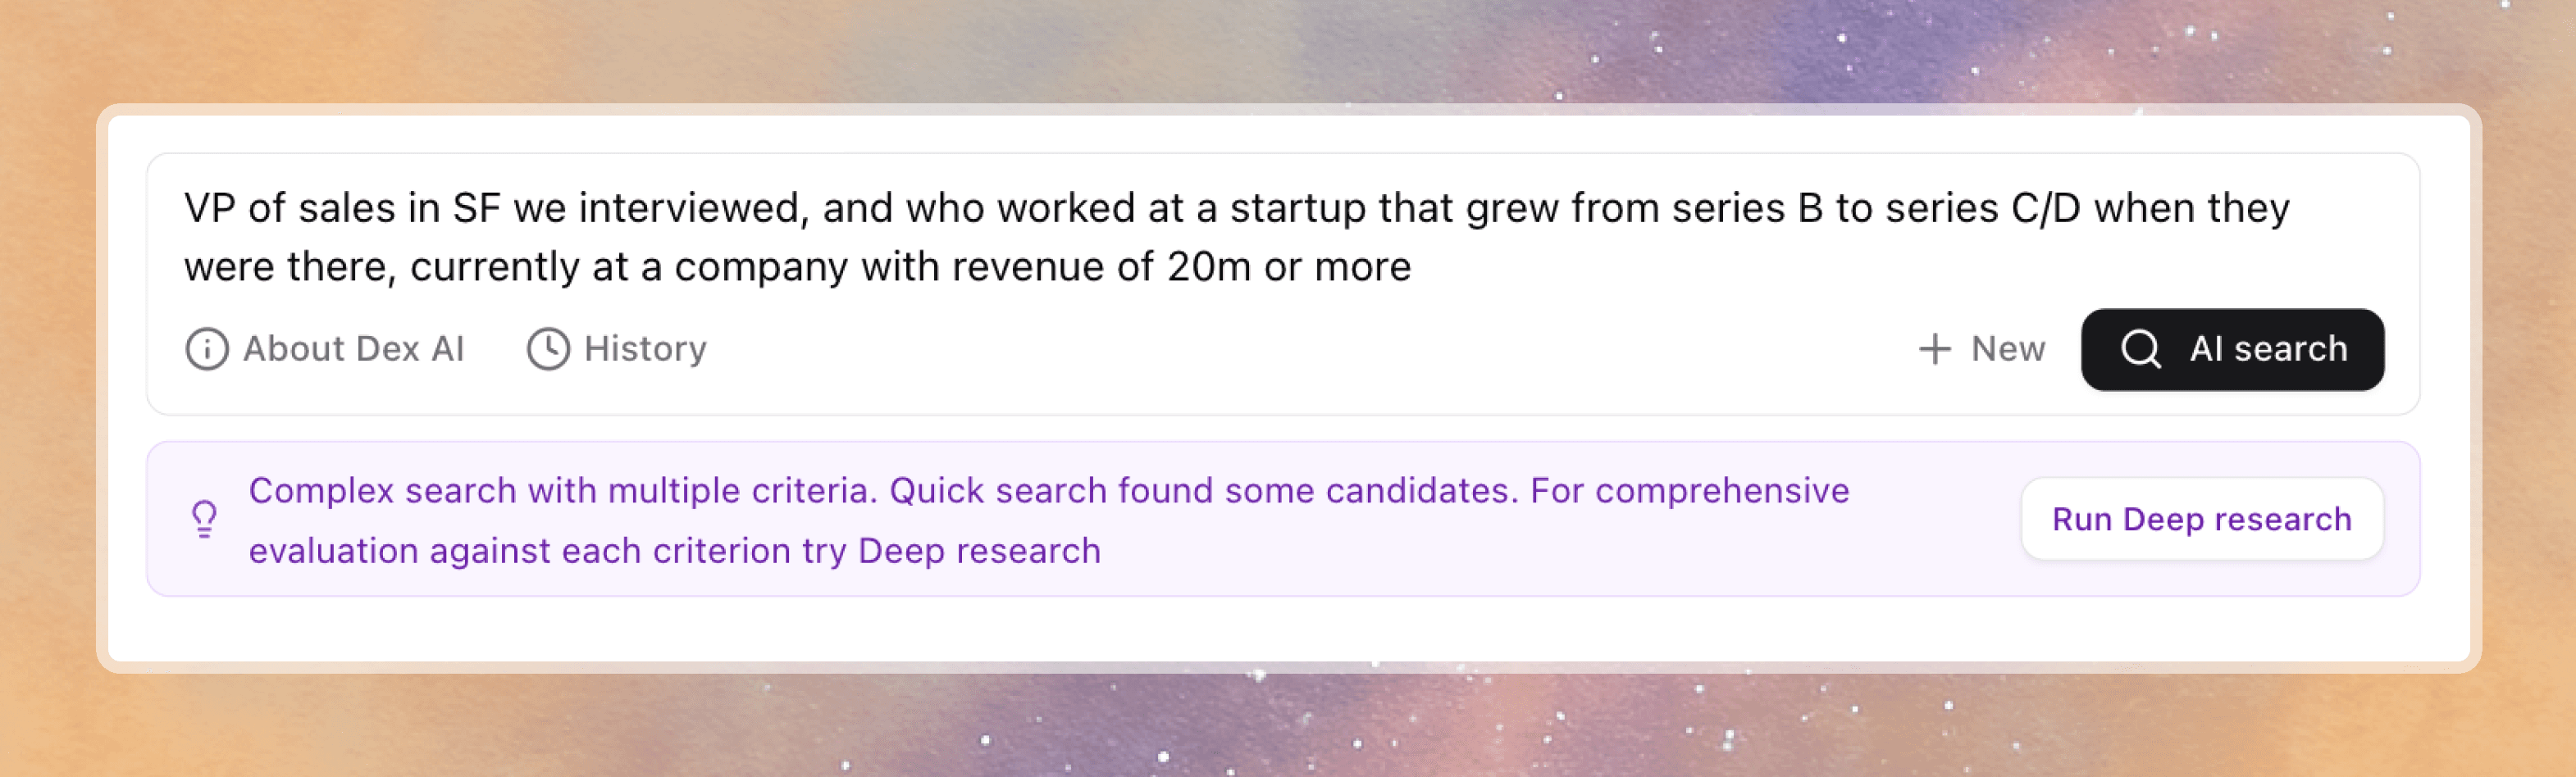Click inside the VP of sales query text
2576x777 pixels.
[x=1000, y=235]
